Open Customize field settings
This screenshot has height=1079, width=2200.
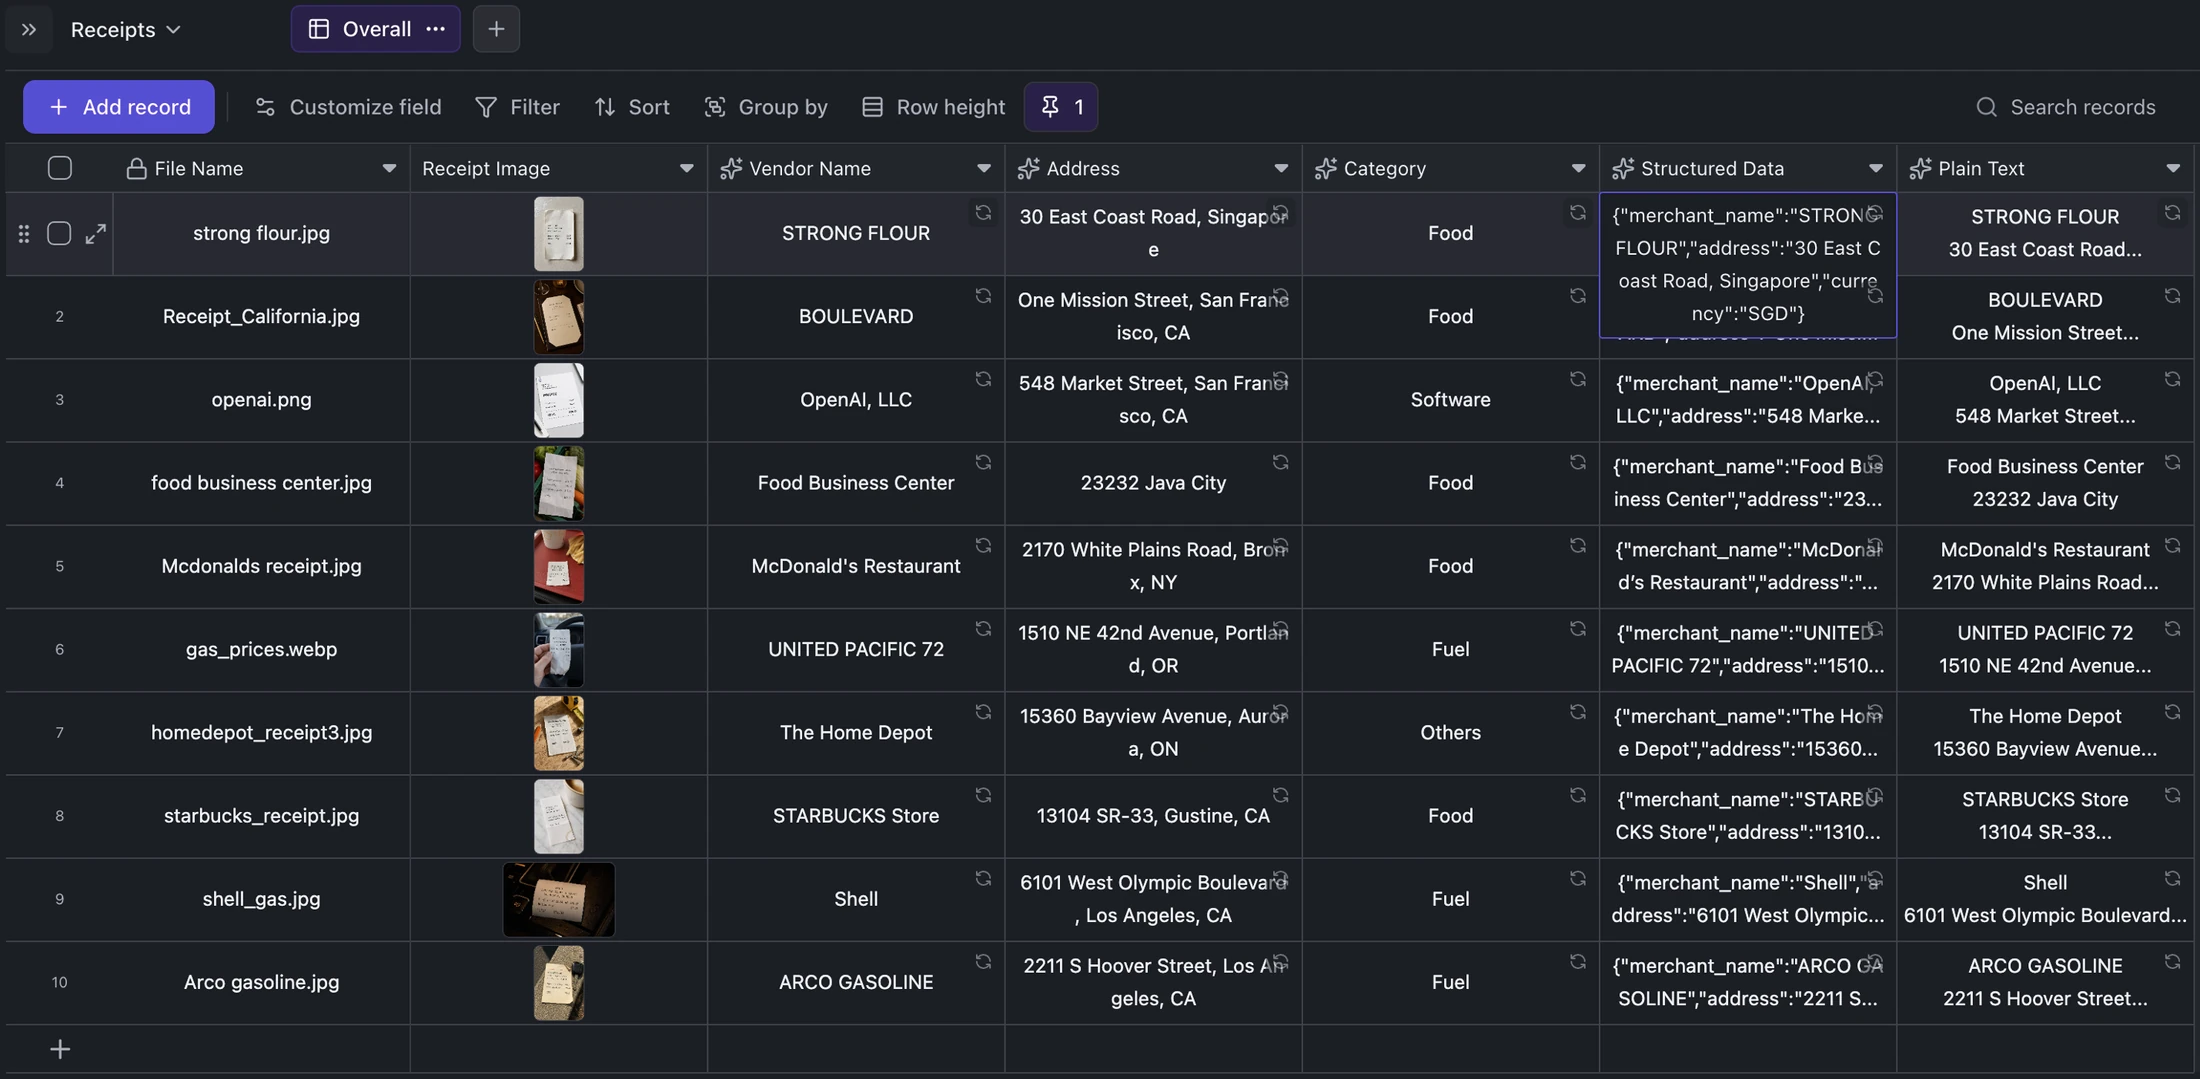348,107
